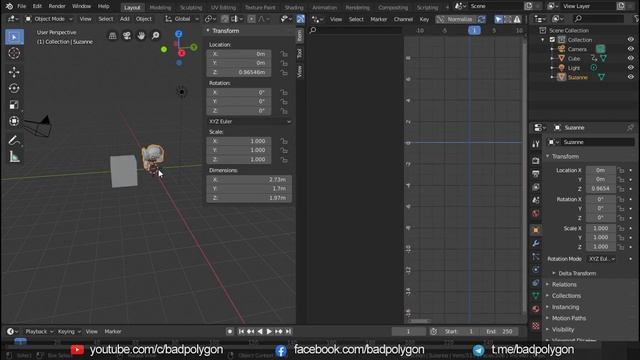640x360 pixels.
Task: Hide Suzanne in the outliner
Action: (631, 77)
